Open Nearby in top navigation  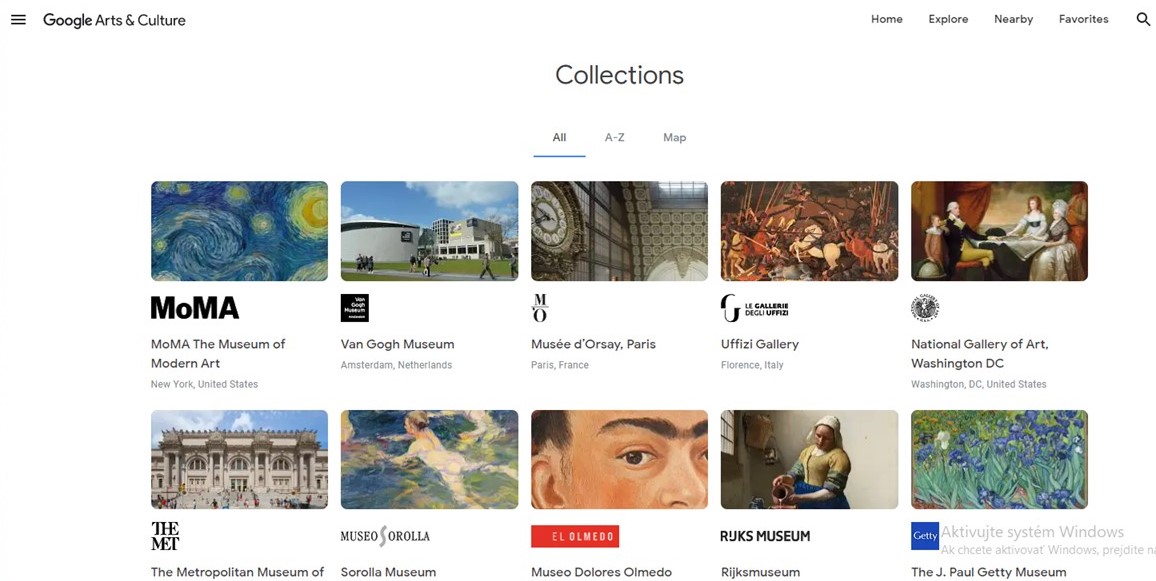(1014, 20)
